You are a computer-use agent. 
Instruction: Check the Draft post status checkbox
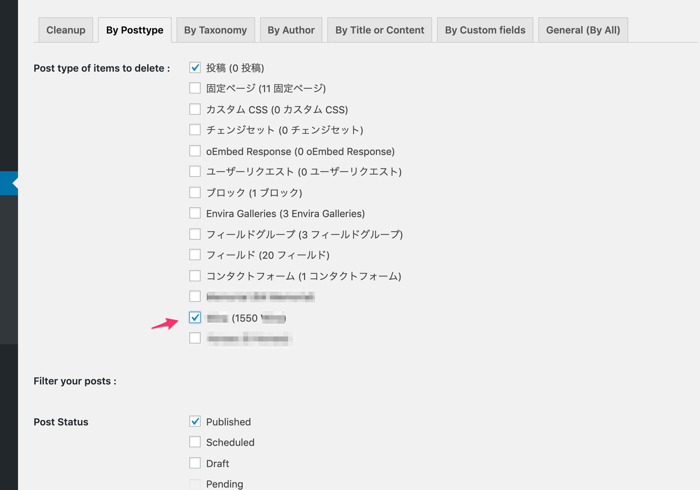pos(195,463)
